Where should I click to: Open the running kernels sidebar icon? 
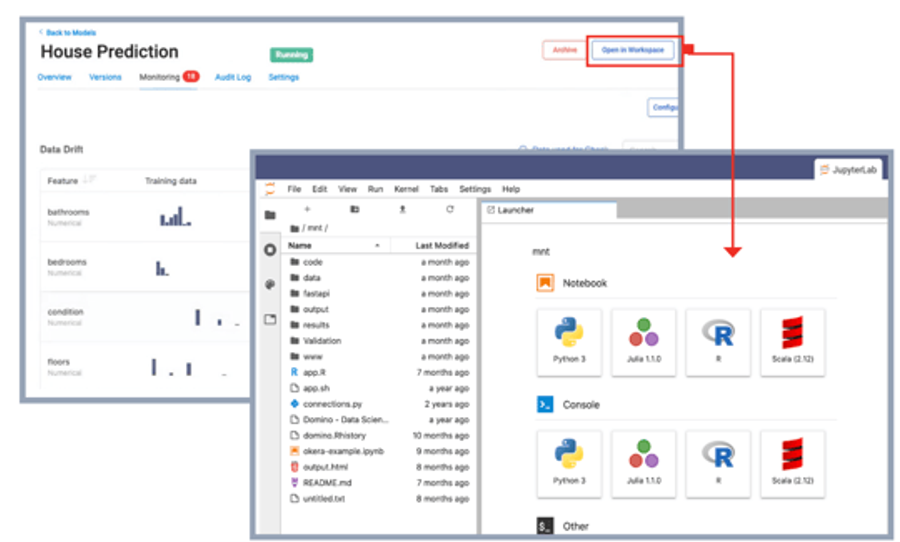coord(270,250)
